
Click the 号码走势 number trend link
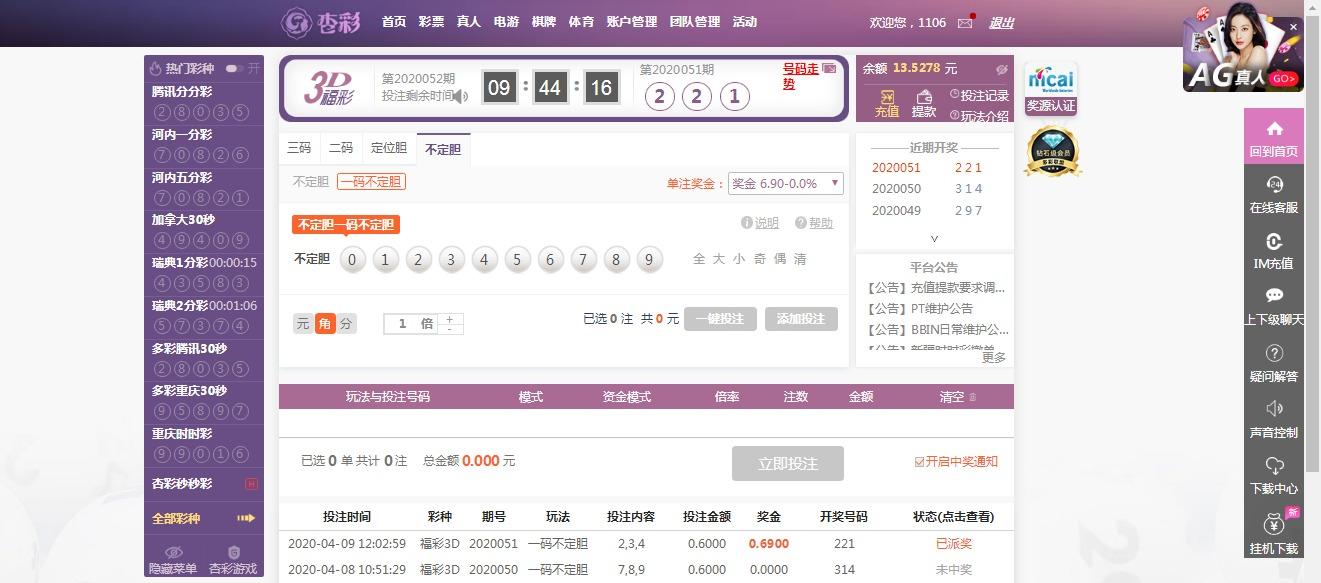[800, 76]
